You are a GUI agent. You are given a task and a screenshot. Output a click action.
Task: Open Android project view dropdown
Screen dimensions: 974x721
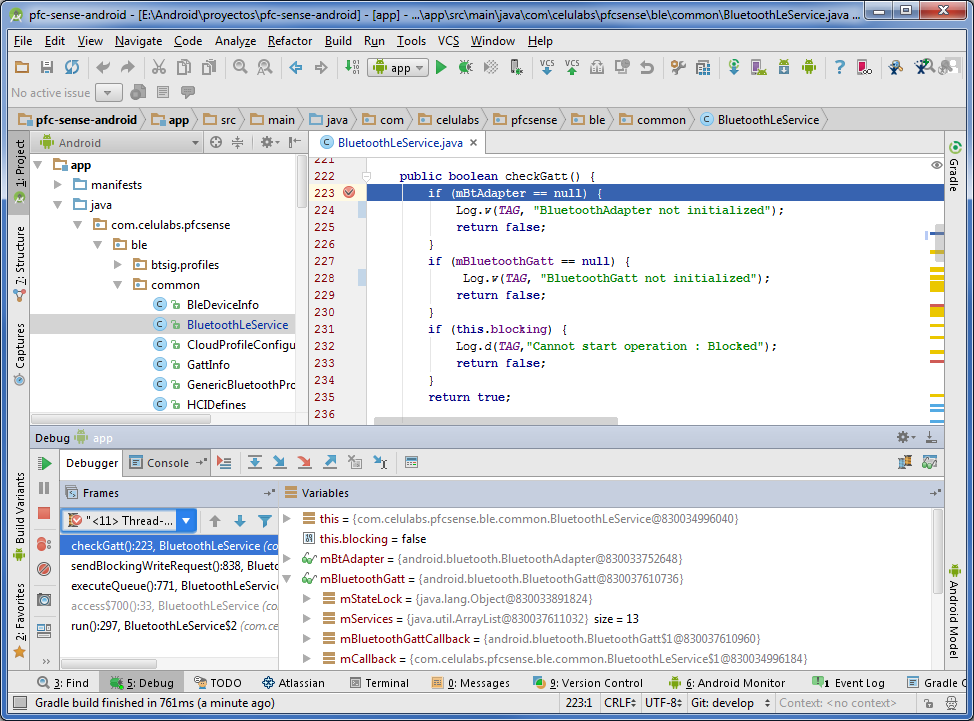pyautogui.click(x=119, y=142)
